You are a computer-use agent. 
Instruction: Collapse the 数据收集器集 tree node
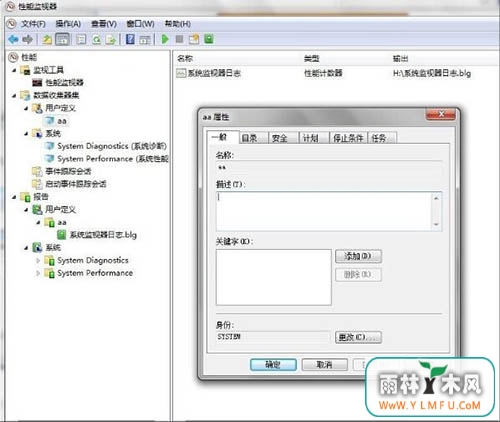[x=14, y=96]
